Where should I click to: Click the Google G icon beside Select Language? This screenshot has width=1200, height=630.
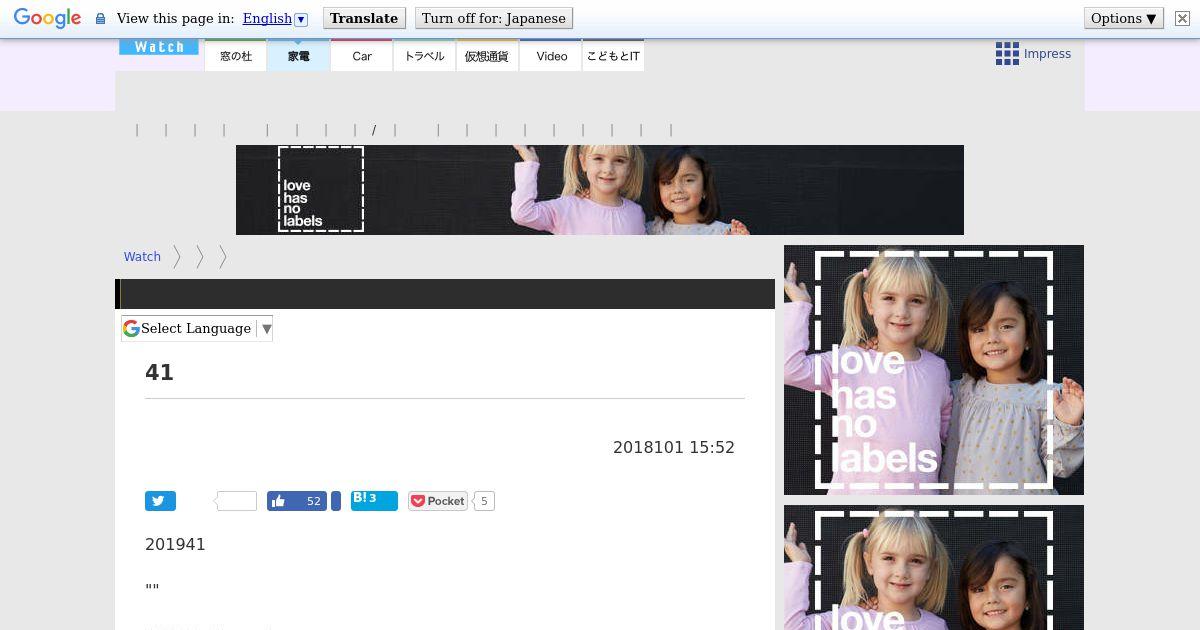[x=131, y=329]
